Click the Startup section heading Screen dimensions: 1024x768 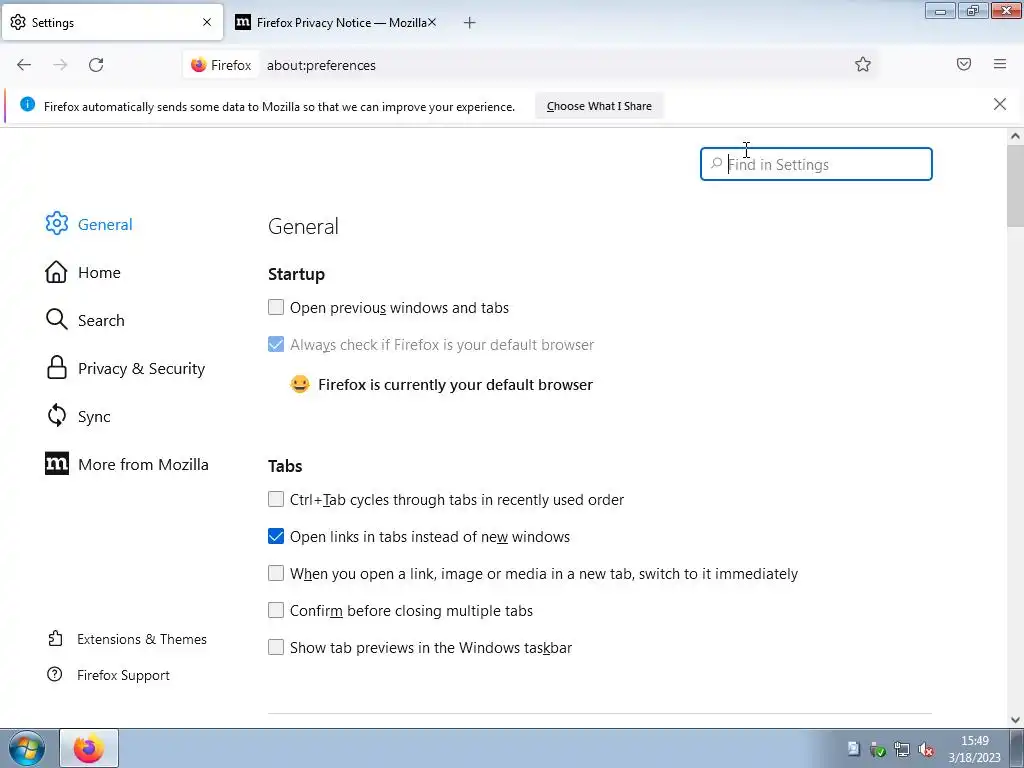(296, 274)
